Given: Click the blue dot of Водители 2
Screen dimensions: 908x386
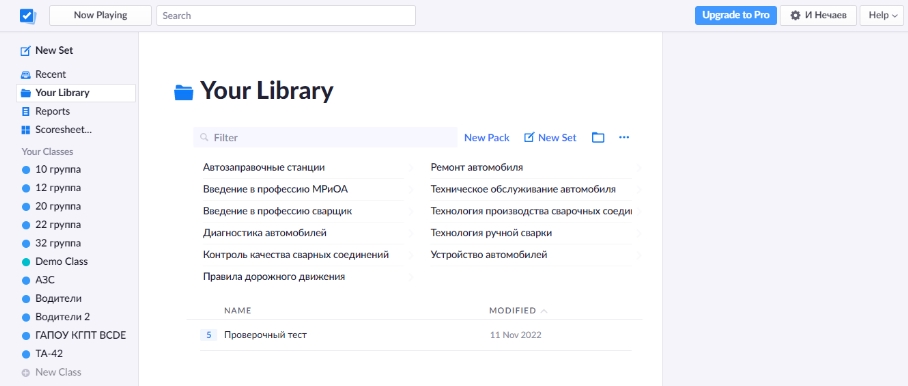Looking at the screenshot, I should click(x=25, y=317).
